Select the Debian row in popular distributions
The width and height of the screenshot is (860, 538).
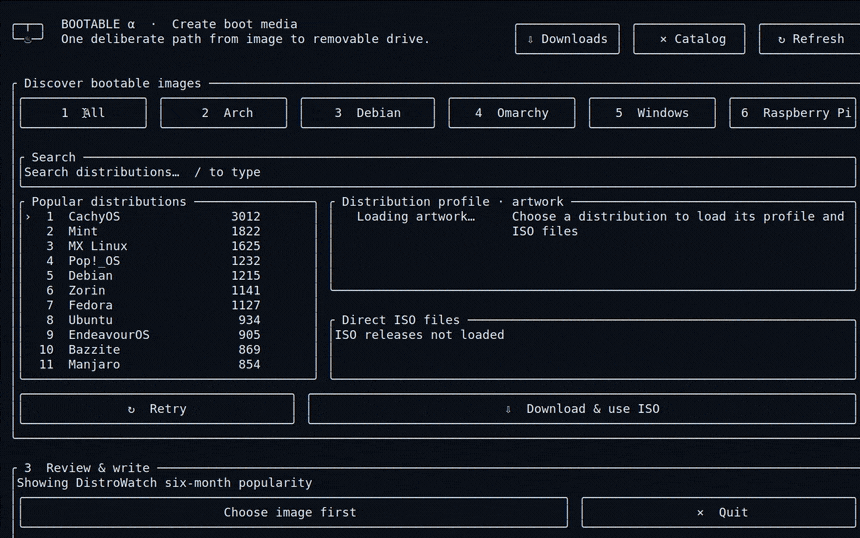click(x=168, y=276)
